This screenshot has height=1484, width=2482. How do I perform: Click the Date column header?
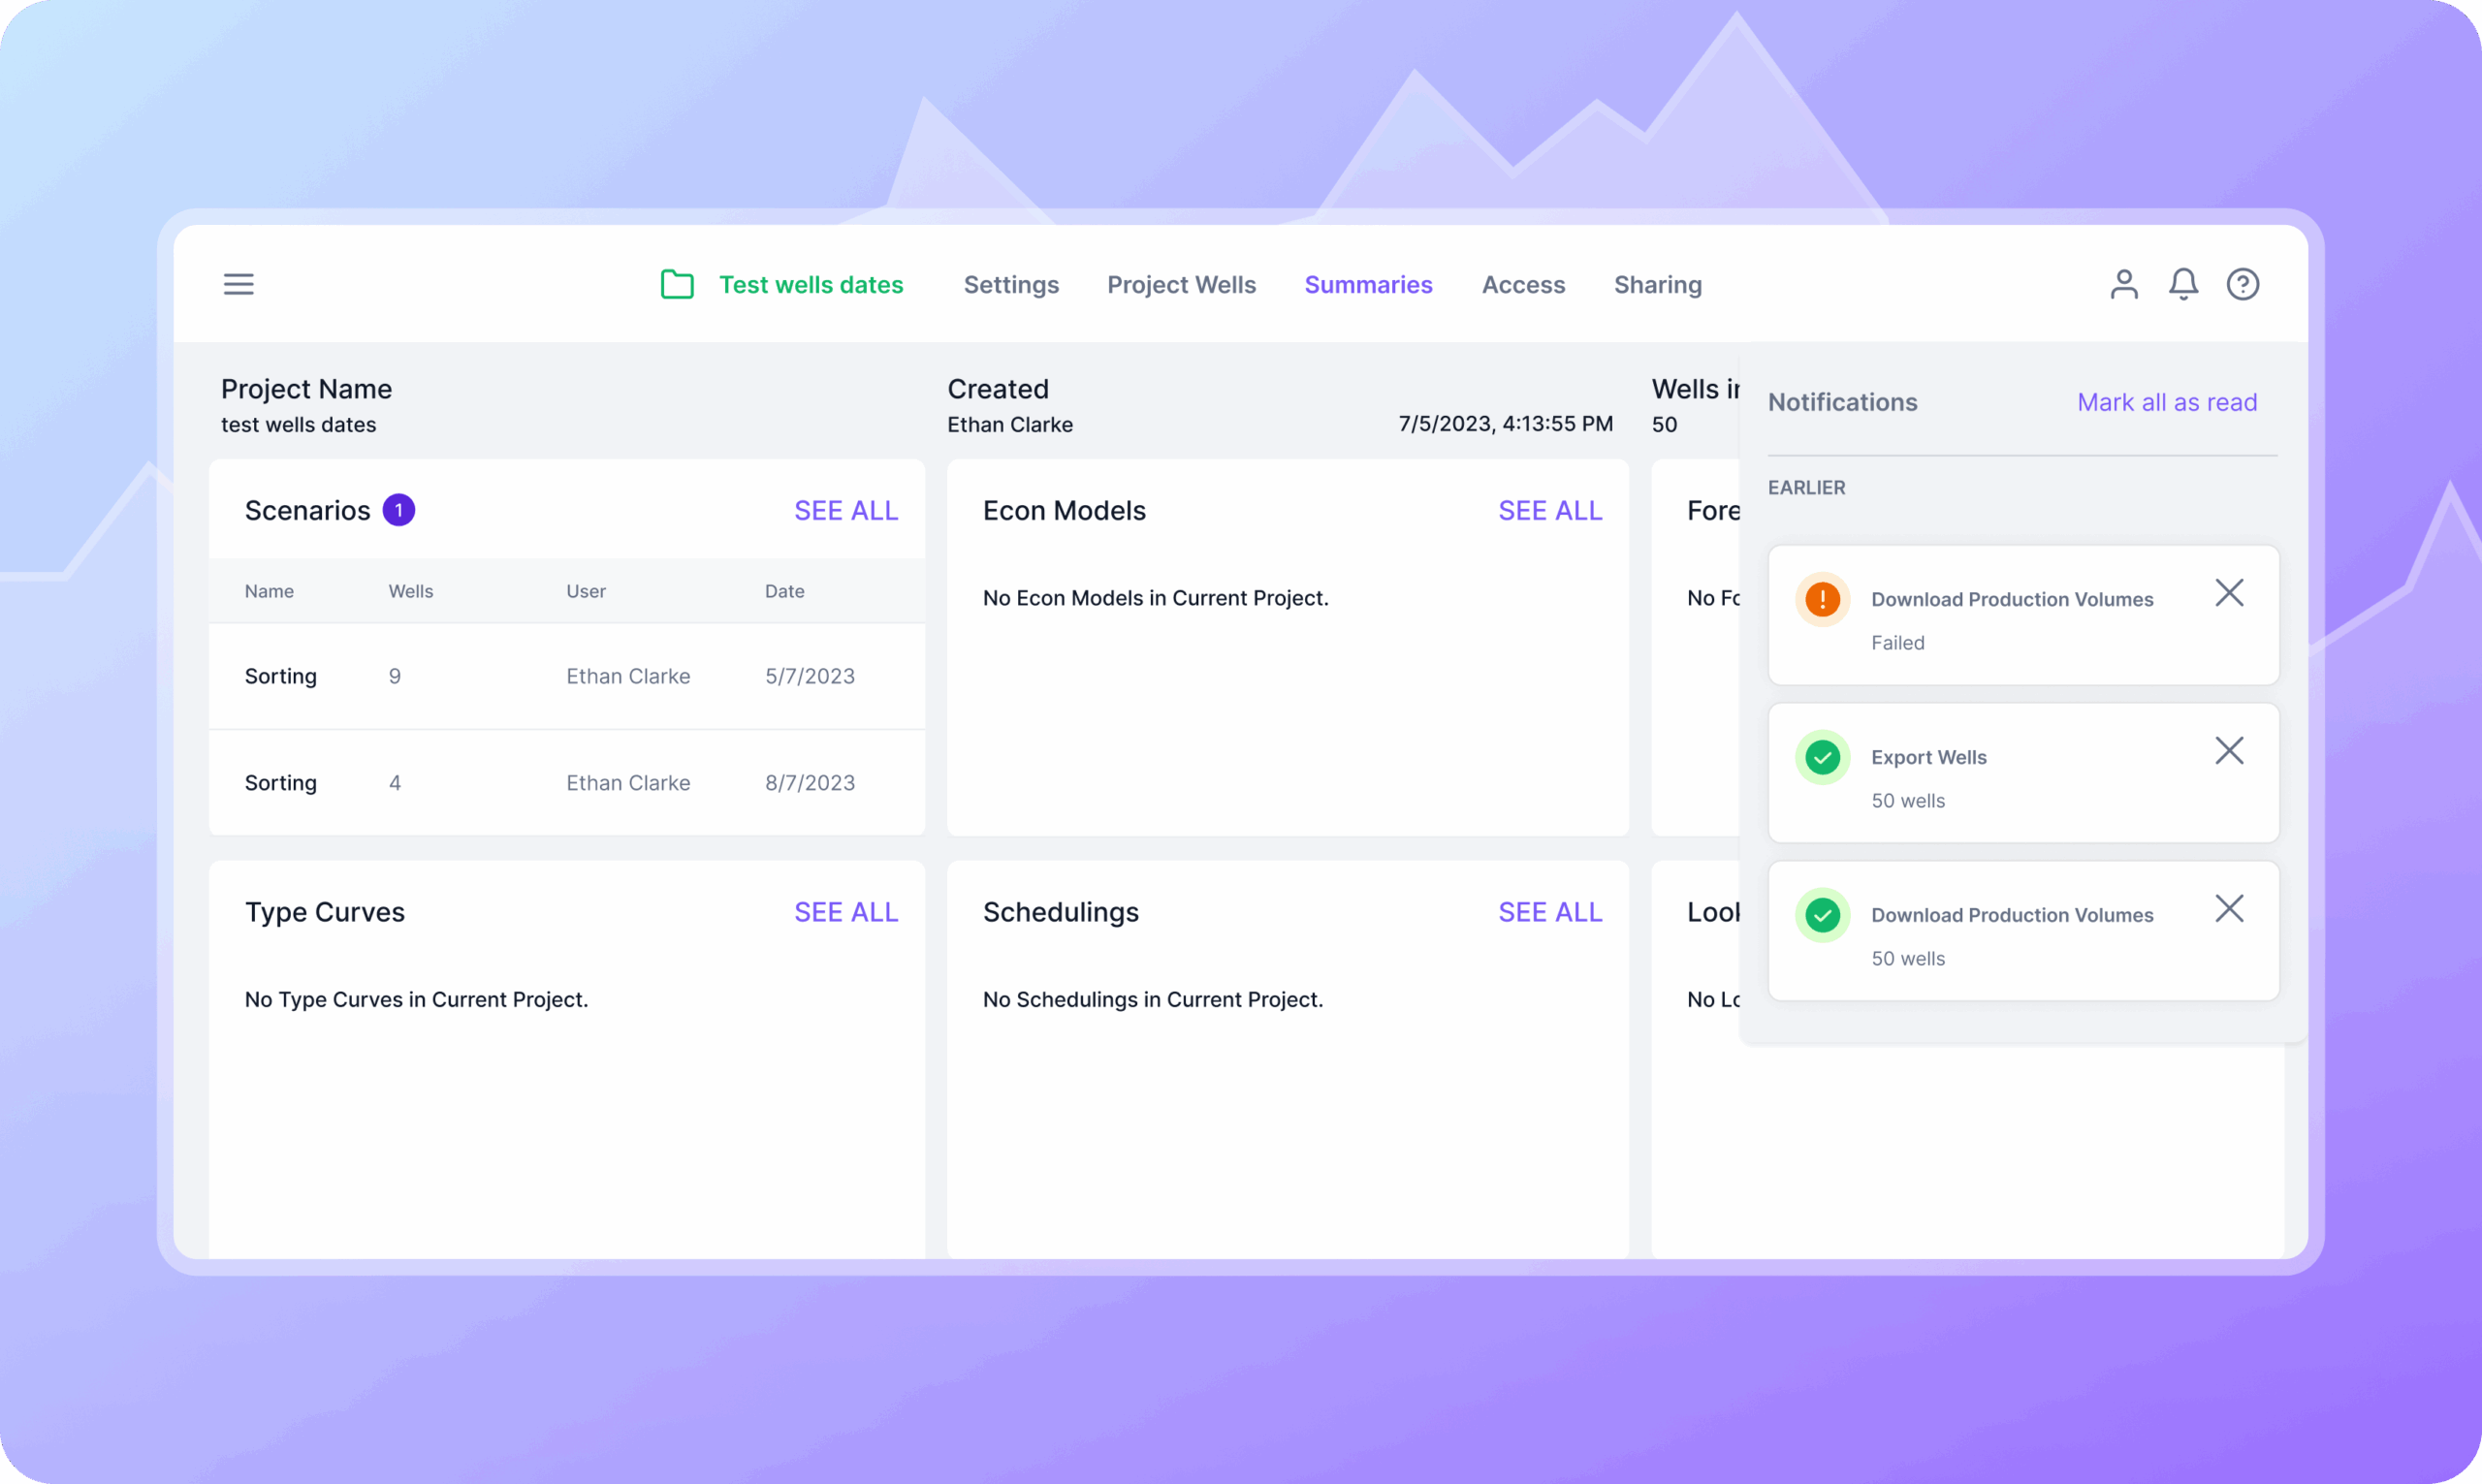click(784, 591)
